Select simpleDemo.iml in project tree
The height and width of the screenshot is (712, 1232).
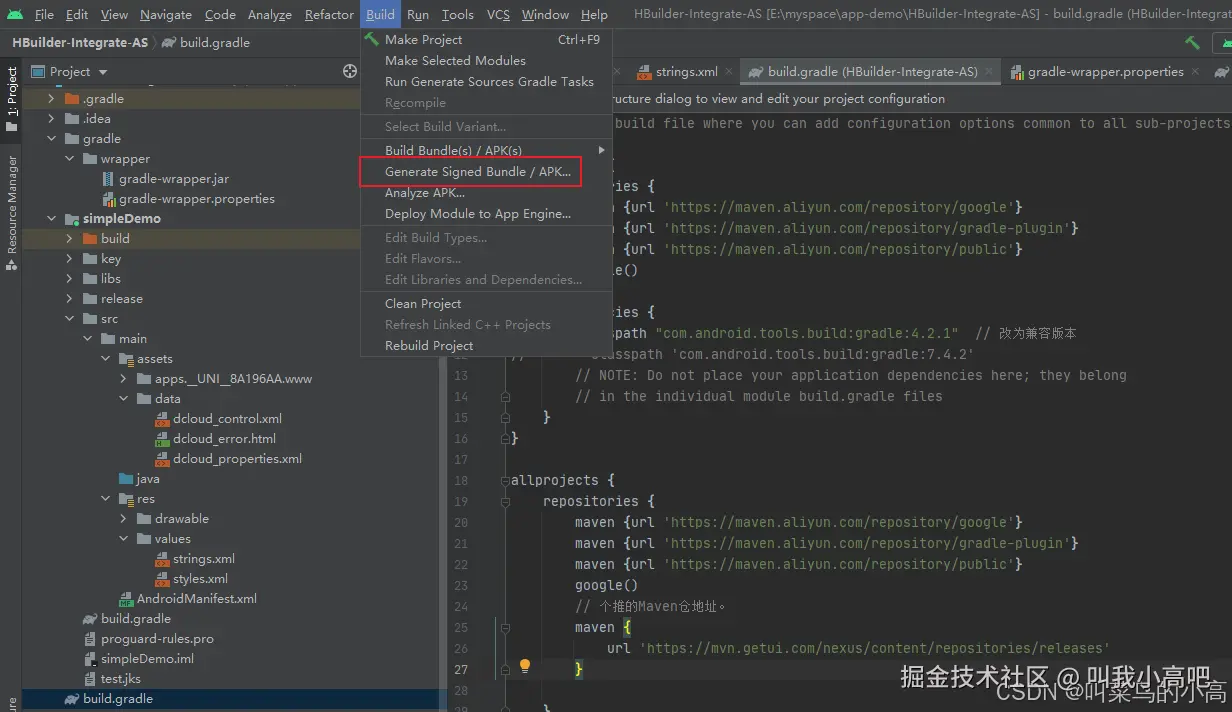[147, 659]
